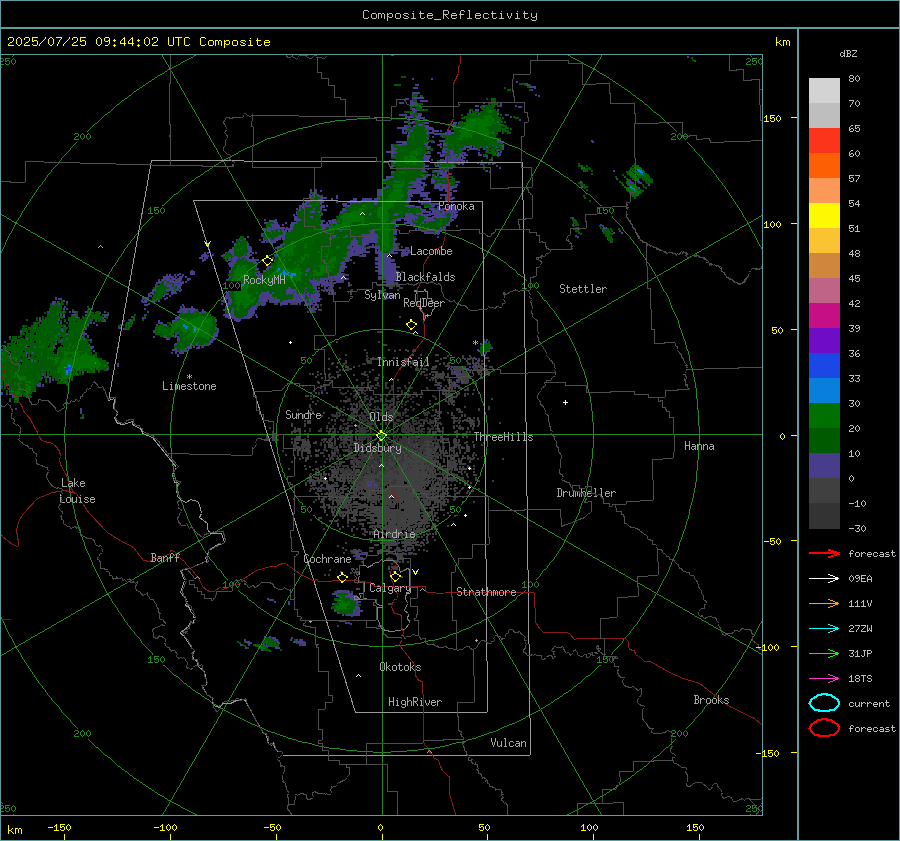Image resolution: width=900 pixels, height=841 pixels.
Task: Click the Hanna label
Action: point(699,446)
